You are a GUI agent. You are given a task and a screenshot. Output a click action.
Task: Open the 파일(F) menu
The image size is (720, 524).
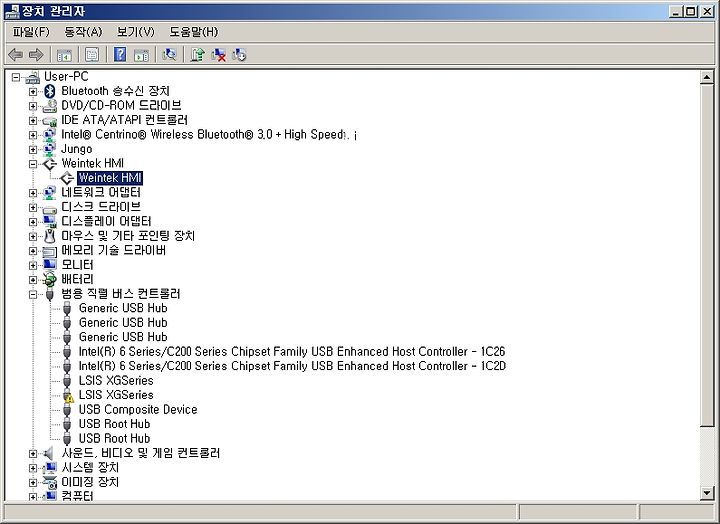click(31, 32)
